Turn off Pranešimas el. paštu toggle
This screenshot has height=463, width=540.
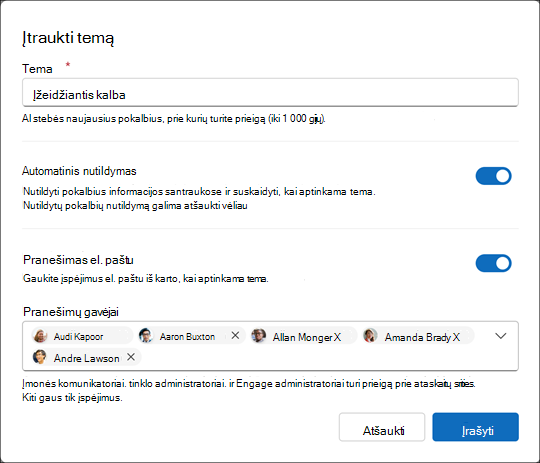click(494, 263)
